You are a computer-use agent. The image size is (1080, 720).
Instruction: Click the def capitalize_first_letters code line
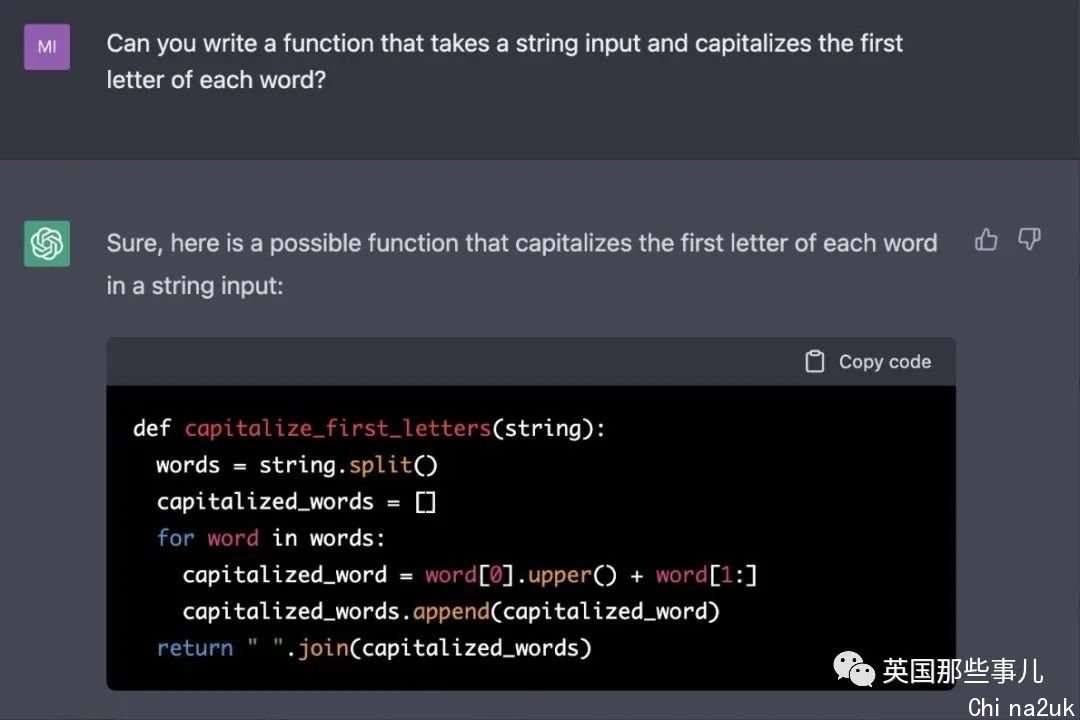369,429
